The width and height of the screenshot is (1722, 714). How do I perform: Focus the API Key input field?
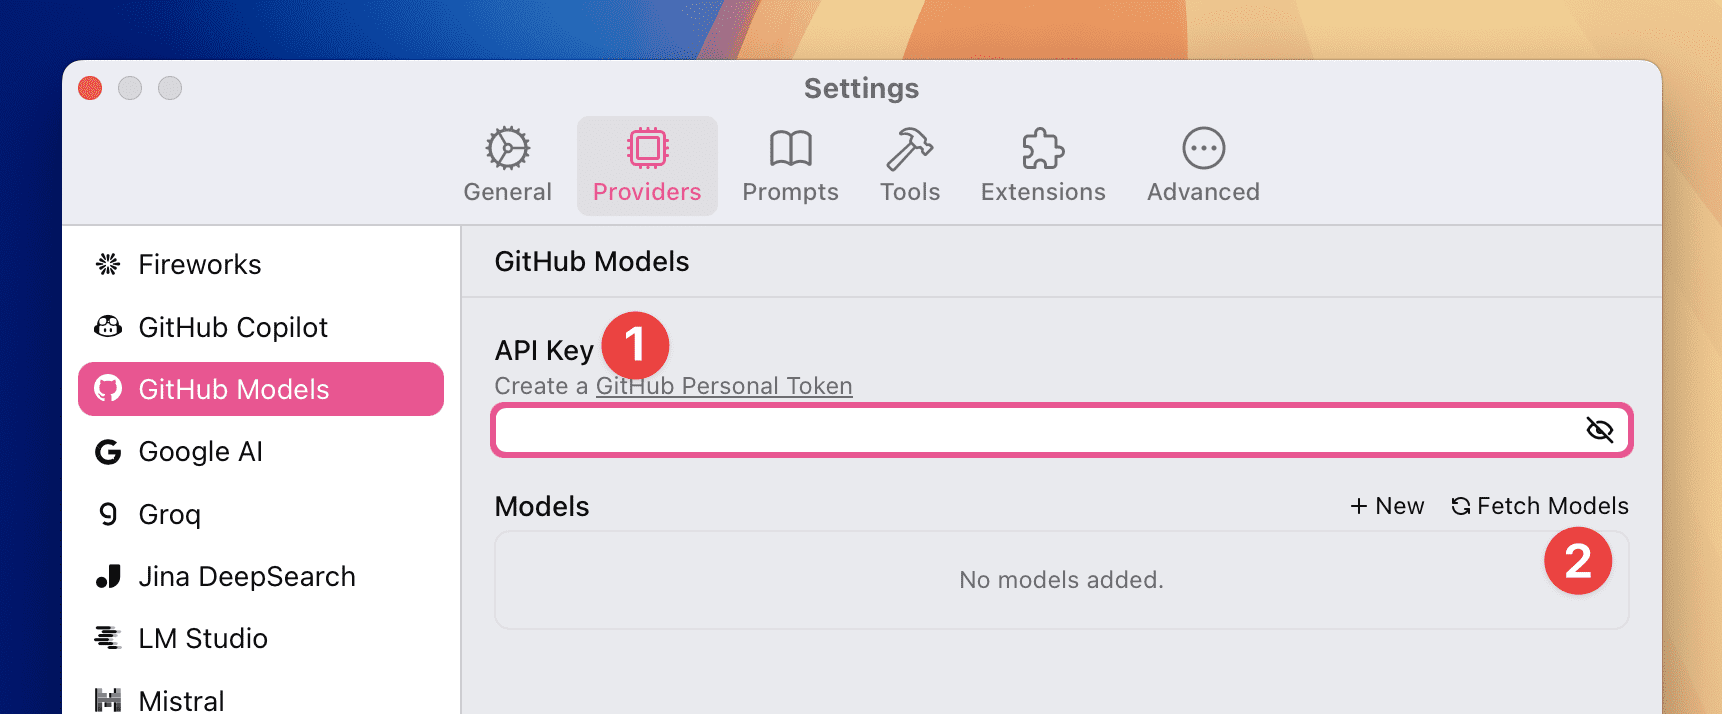point(1062,430)
